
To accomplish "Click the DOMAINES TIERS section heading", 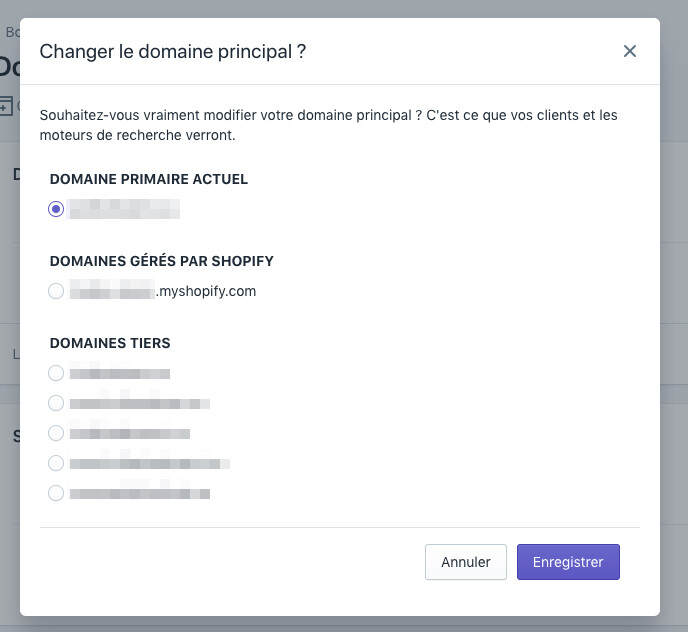I will pos(110,343).
